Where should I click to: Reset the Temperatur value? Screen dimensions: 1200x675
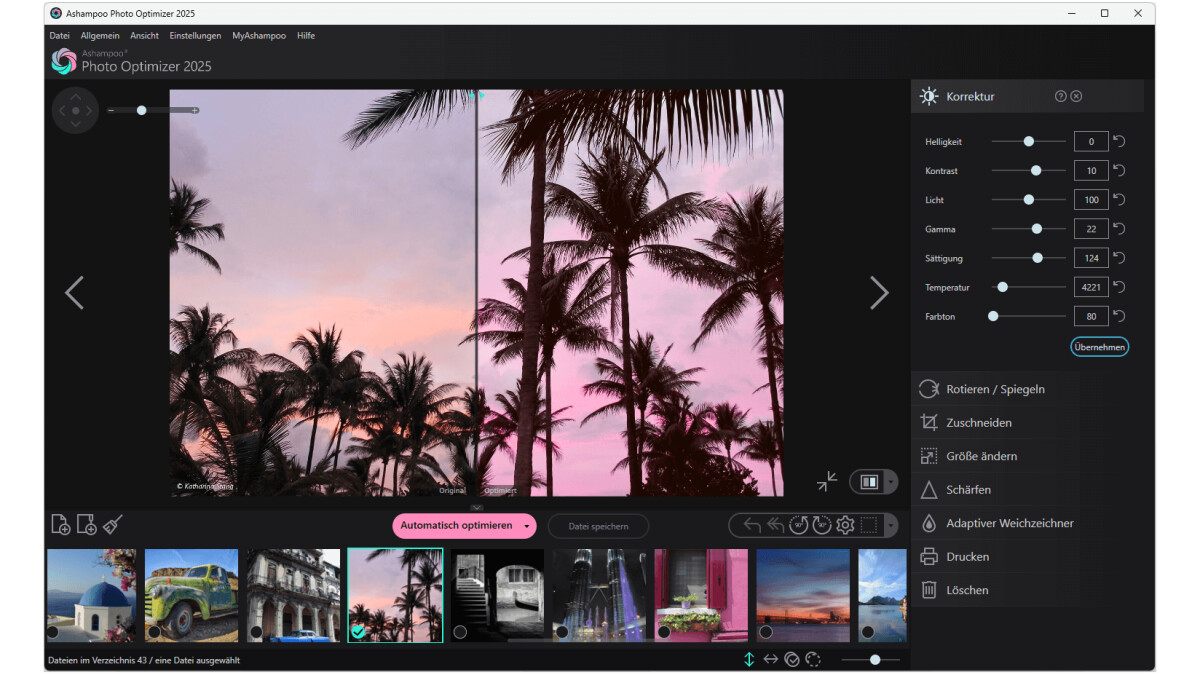click(1119, 287)
